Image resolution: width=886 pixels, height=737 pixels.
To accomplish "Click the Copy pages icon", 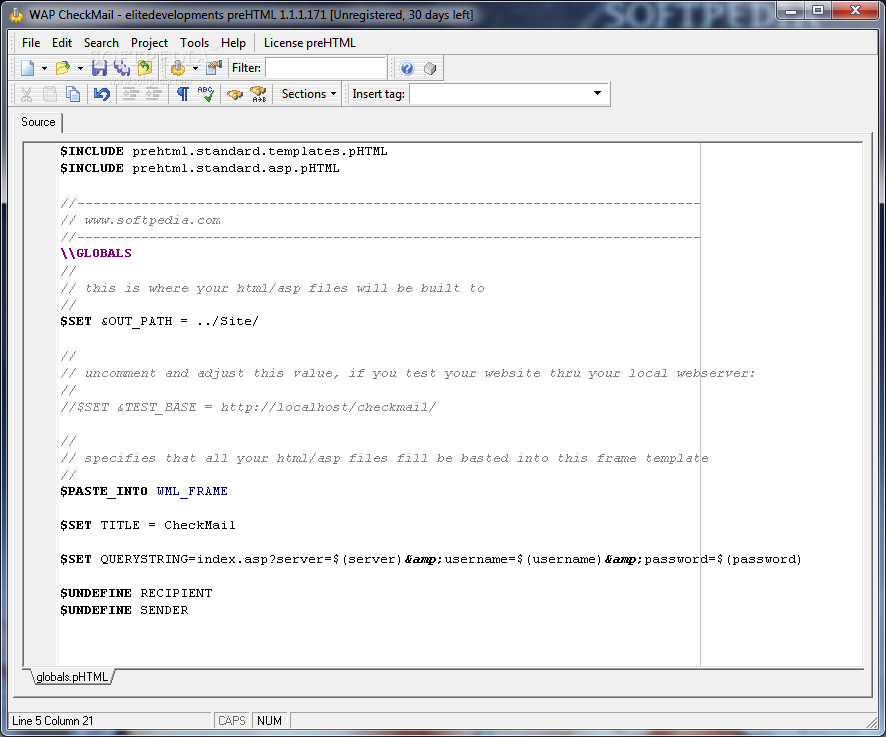I will 73,94.
